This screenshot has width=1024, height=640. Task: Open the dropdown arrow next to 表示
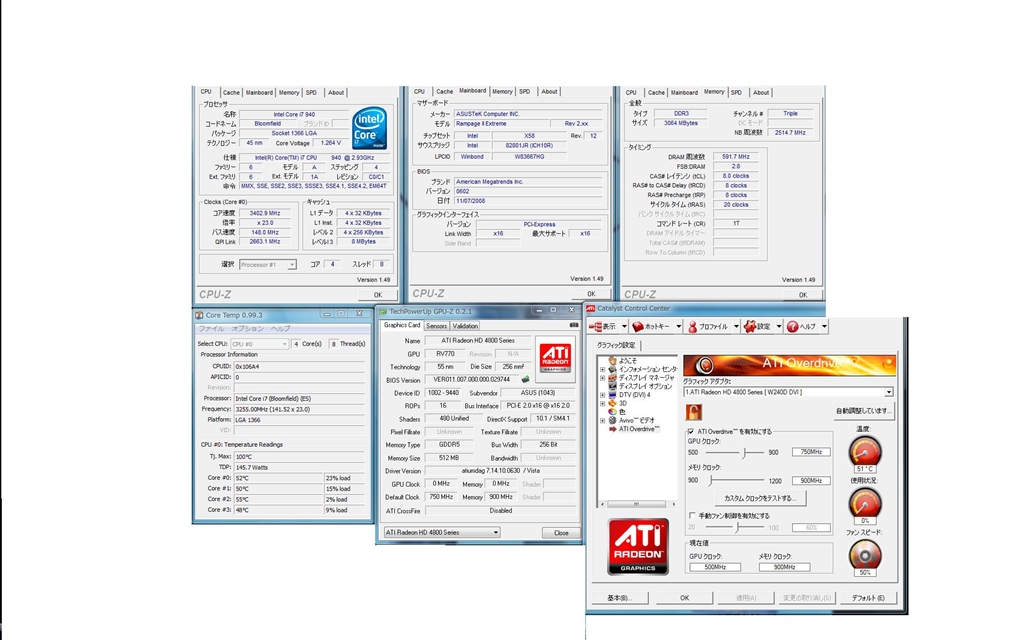click(624, 327)
